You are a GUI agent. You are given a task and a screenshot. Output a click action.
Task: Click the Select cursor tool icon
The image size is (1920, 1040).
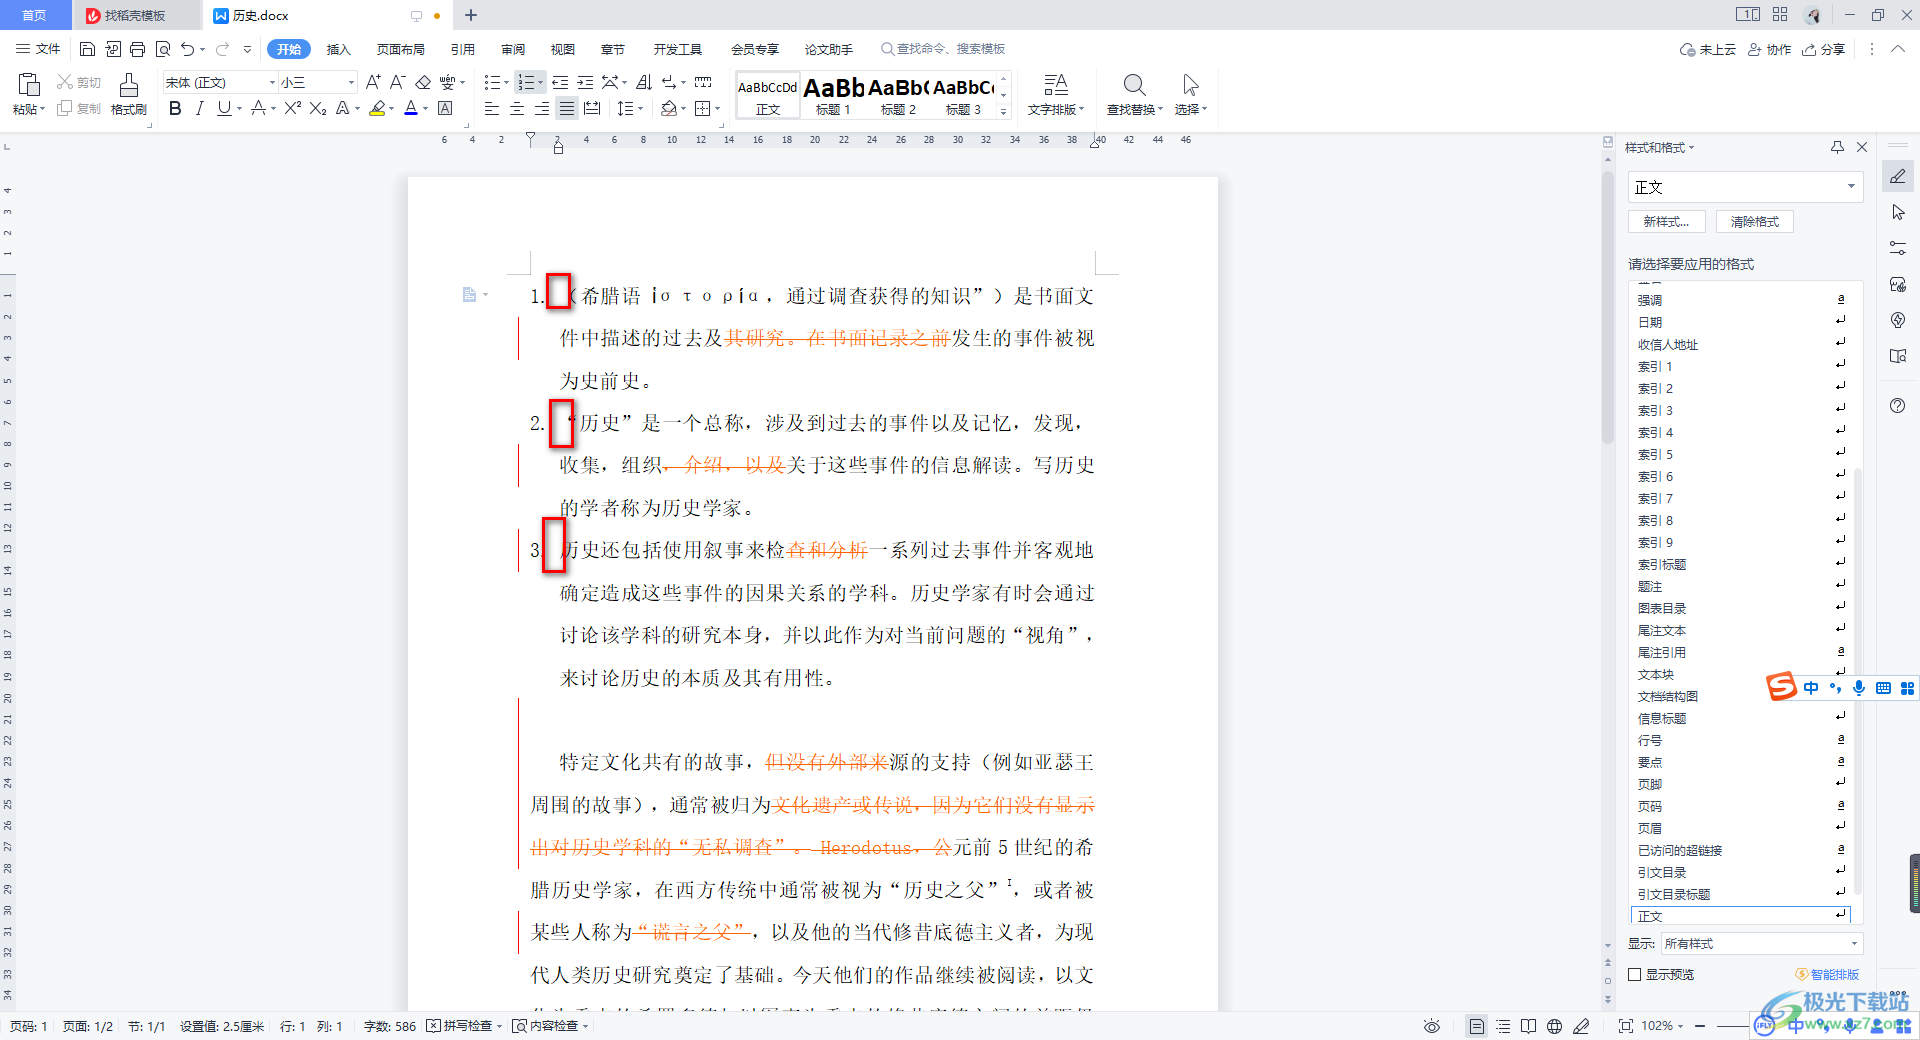pyautogui.click(x=1190, y=85)
